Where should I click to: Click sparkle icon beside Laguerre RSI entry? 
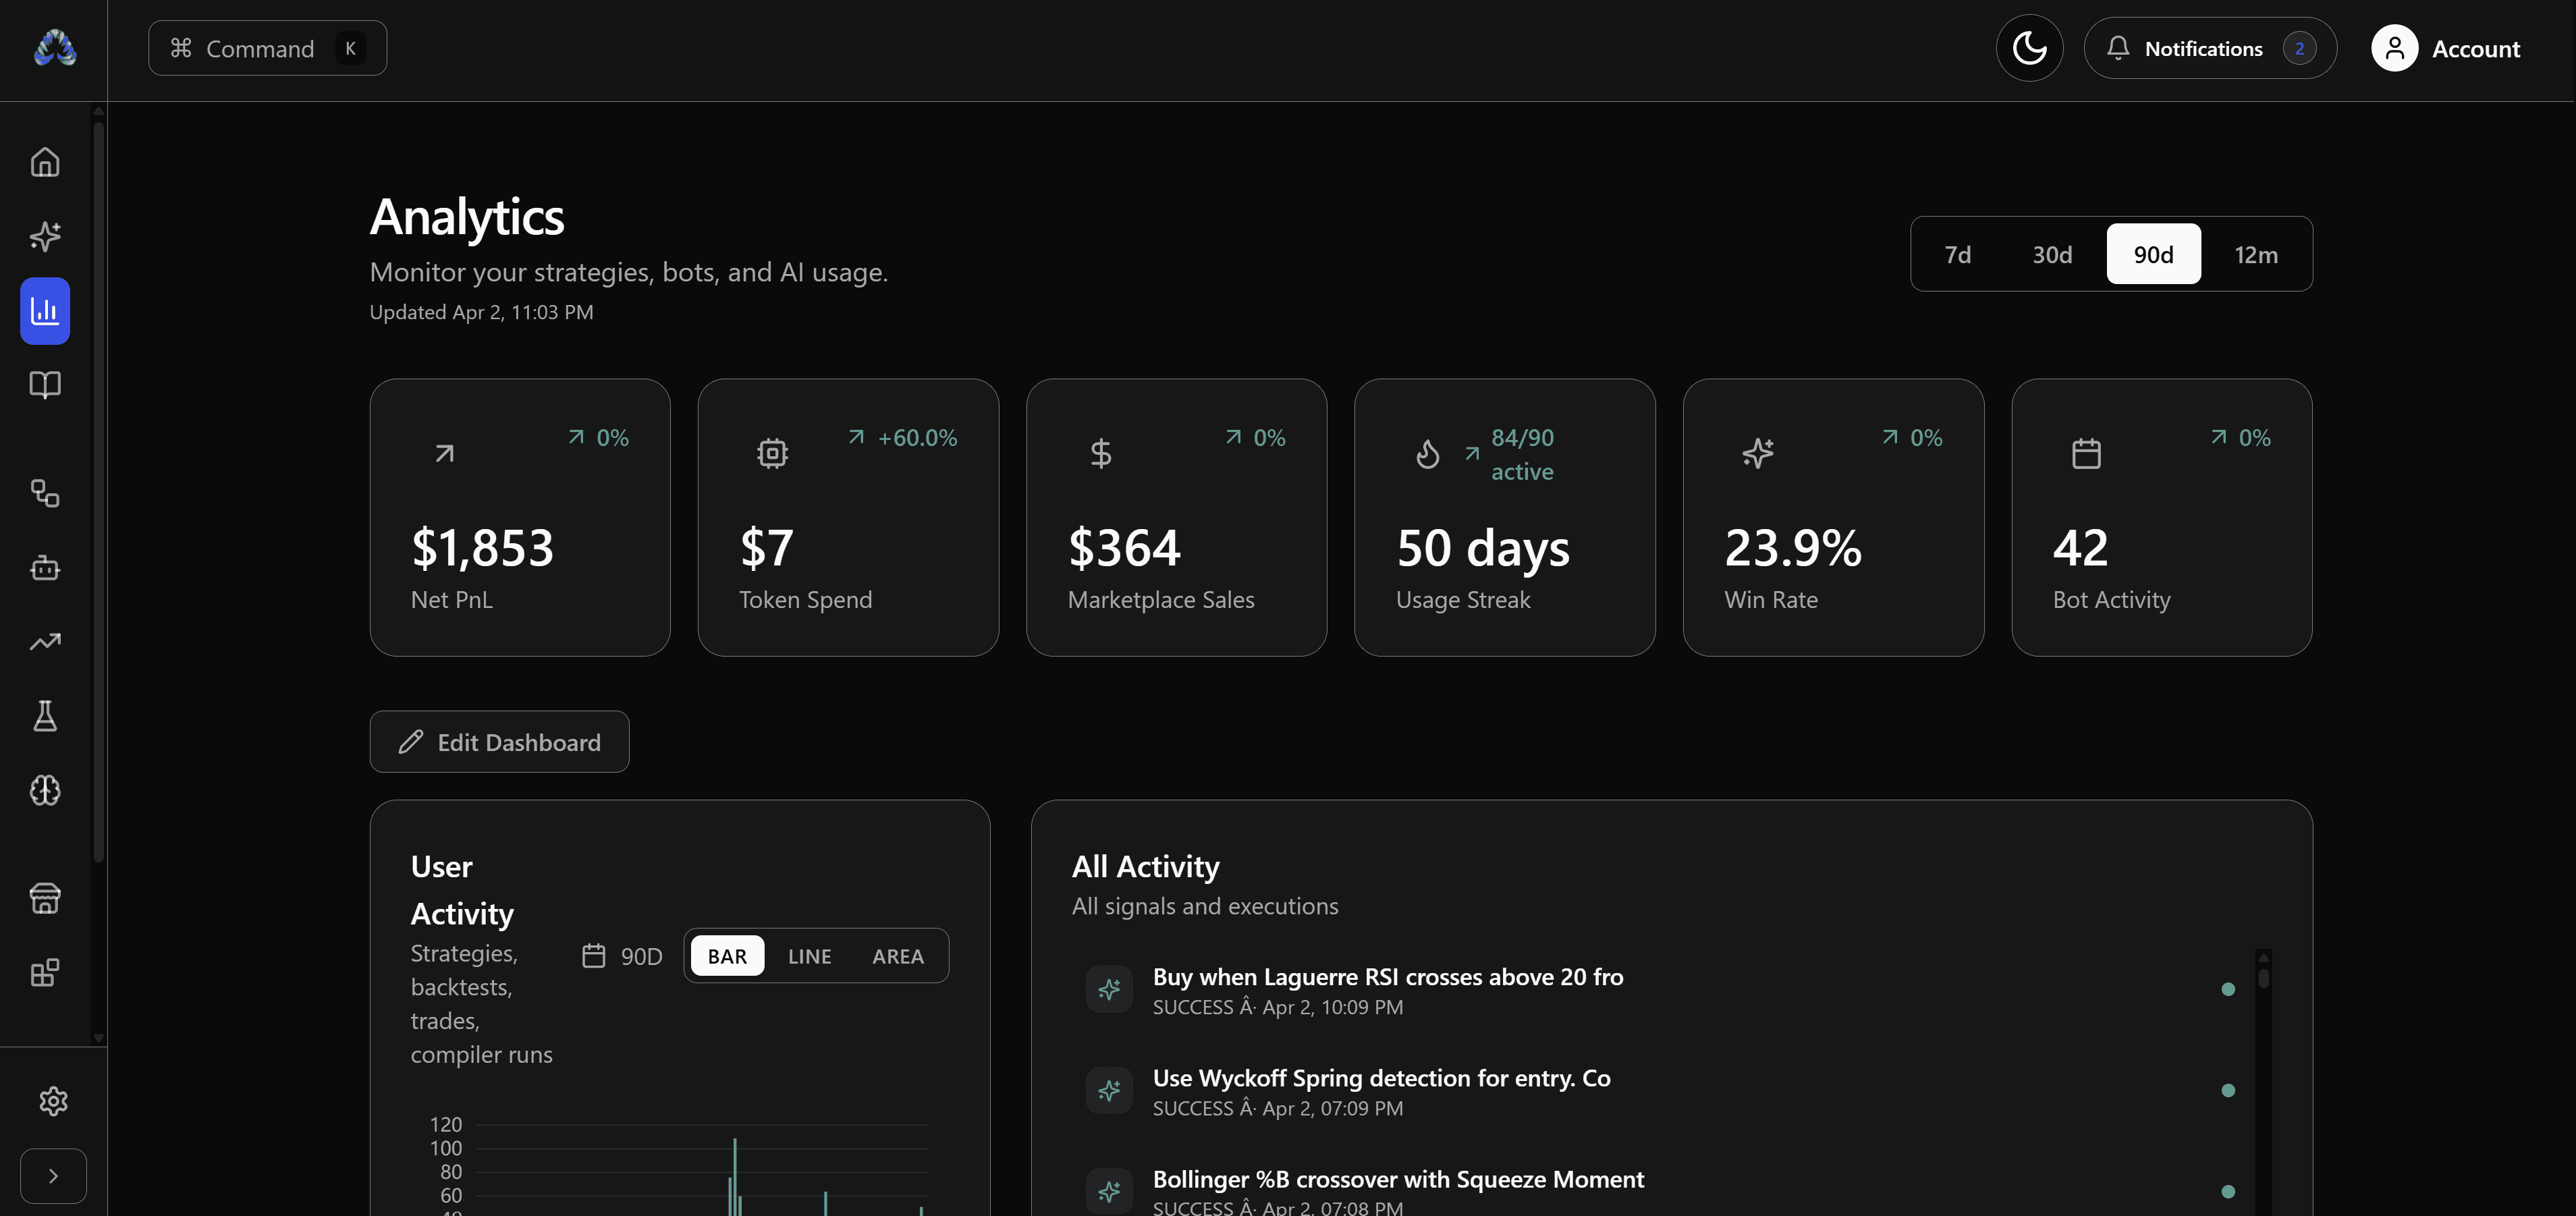[1109, 990]
